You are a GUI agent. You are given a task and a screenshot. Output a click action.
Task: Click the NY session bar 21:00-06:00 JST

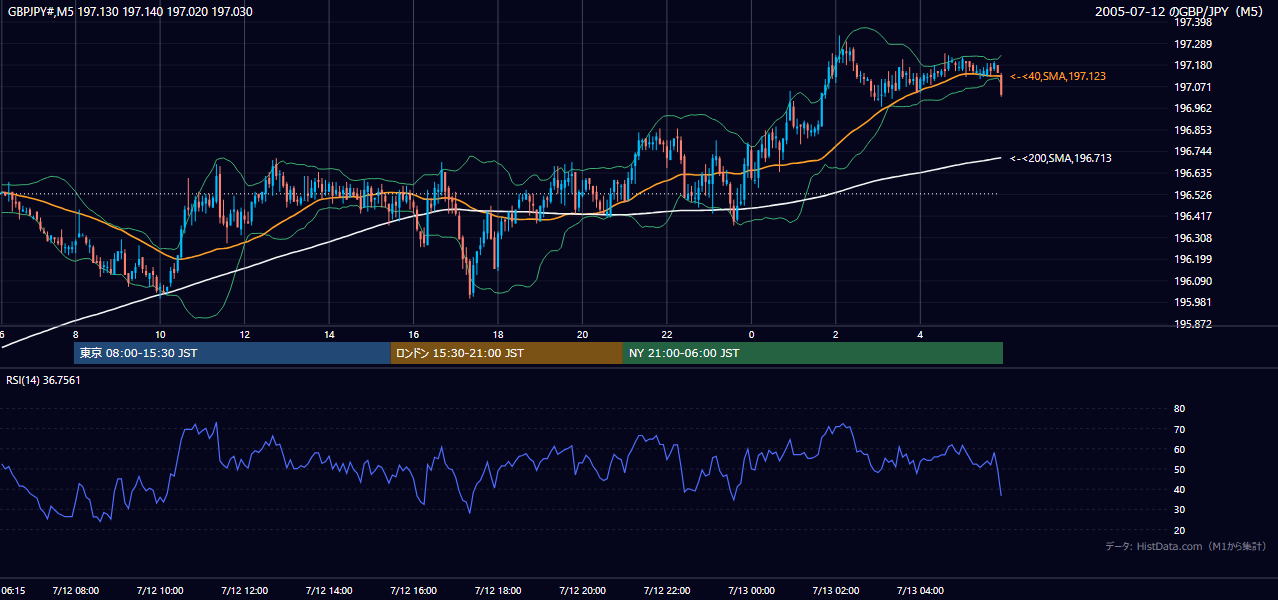813,353
